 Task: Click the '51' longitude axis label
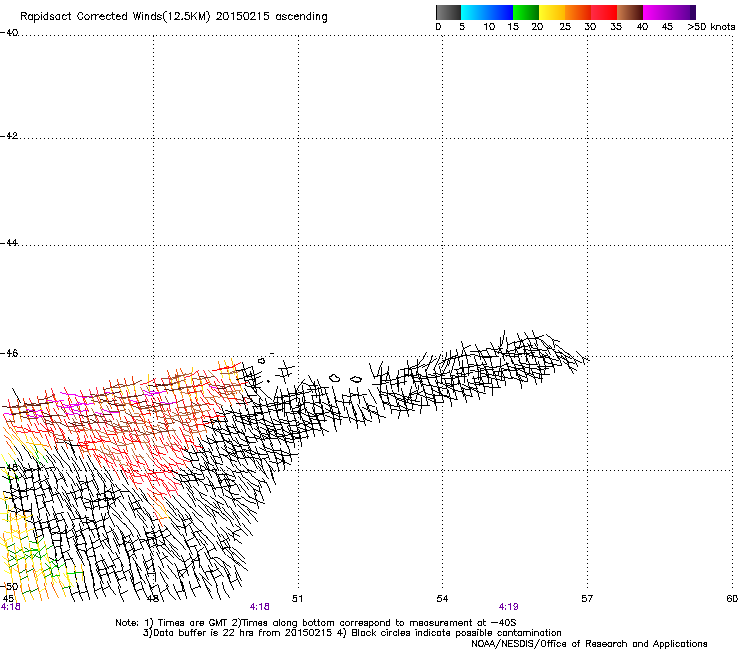coord(297,599)
